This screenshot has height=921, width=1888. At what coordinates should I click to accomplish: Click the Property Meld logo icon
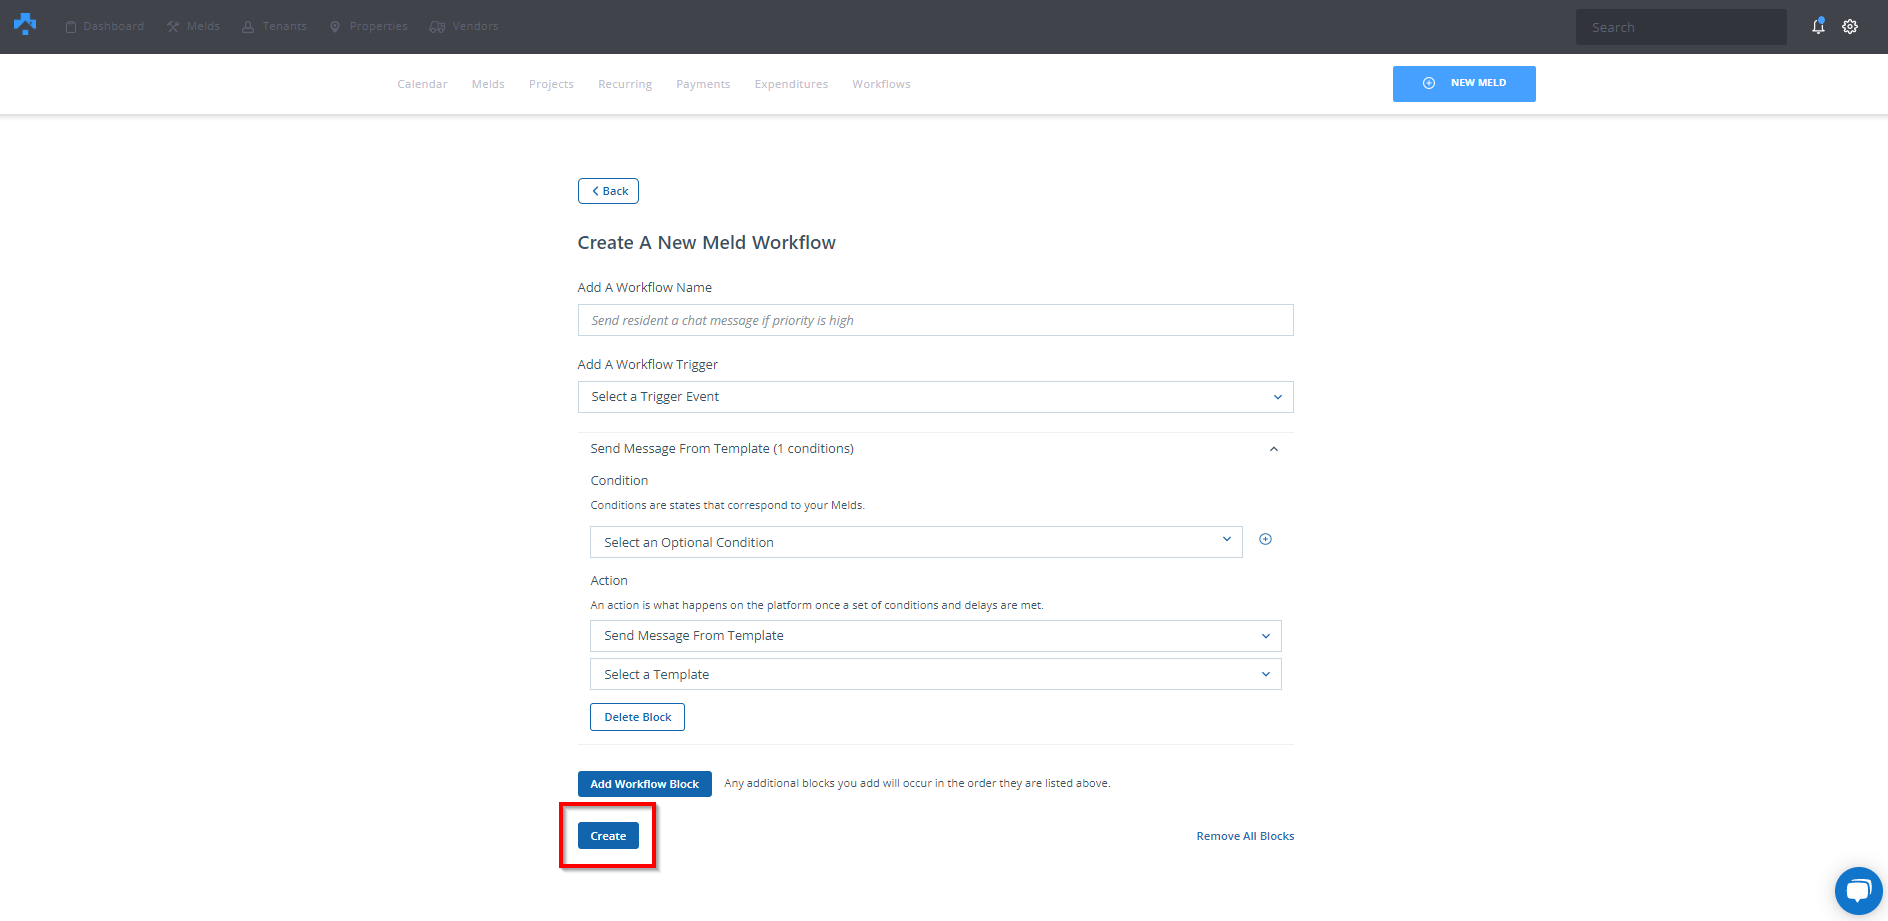pos(25,24)
